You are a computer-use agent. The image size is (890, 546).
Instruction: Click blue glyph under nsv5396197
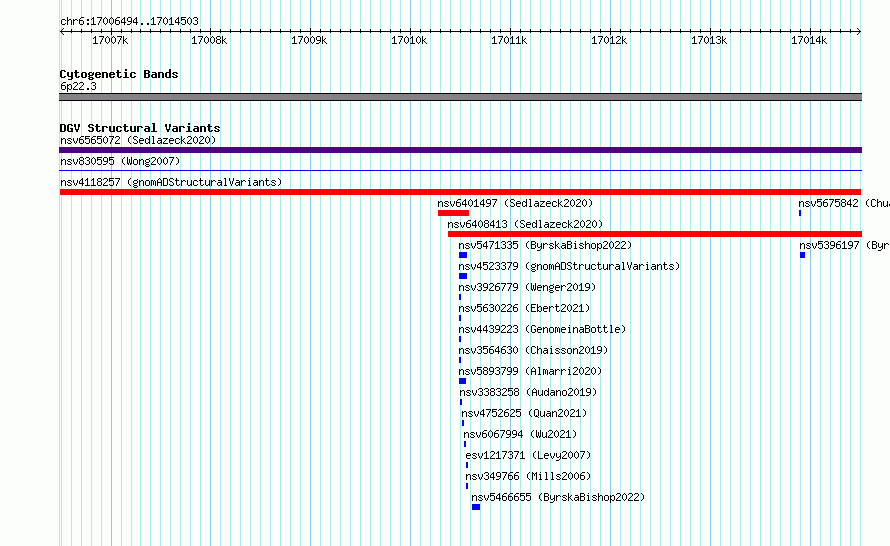pyautogui.click(x=803, y=255)
